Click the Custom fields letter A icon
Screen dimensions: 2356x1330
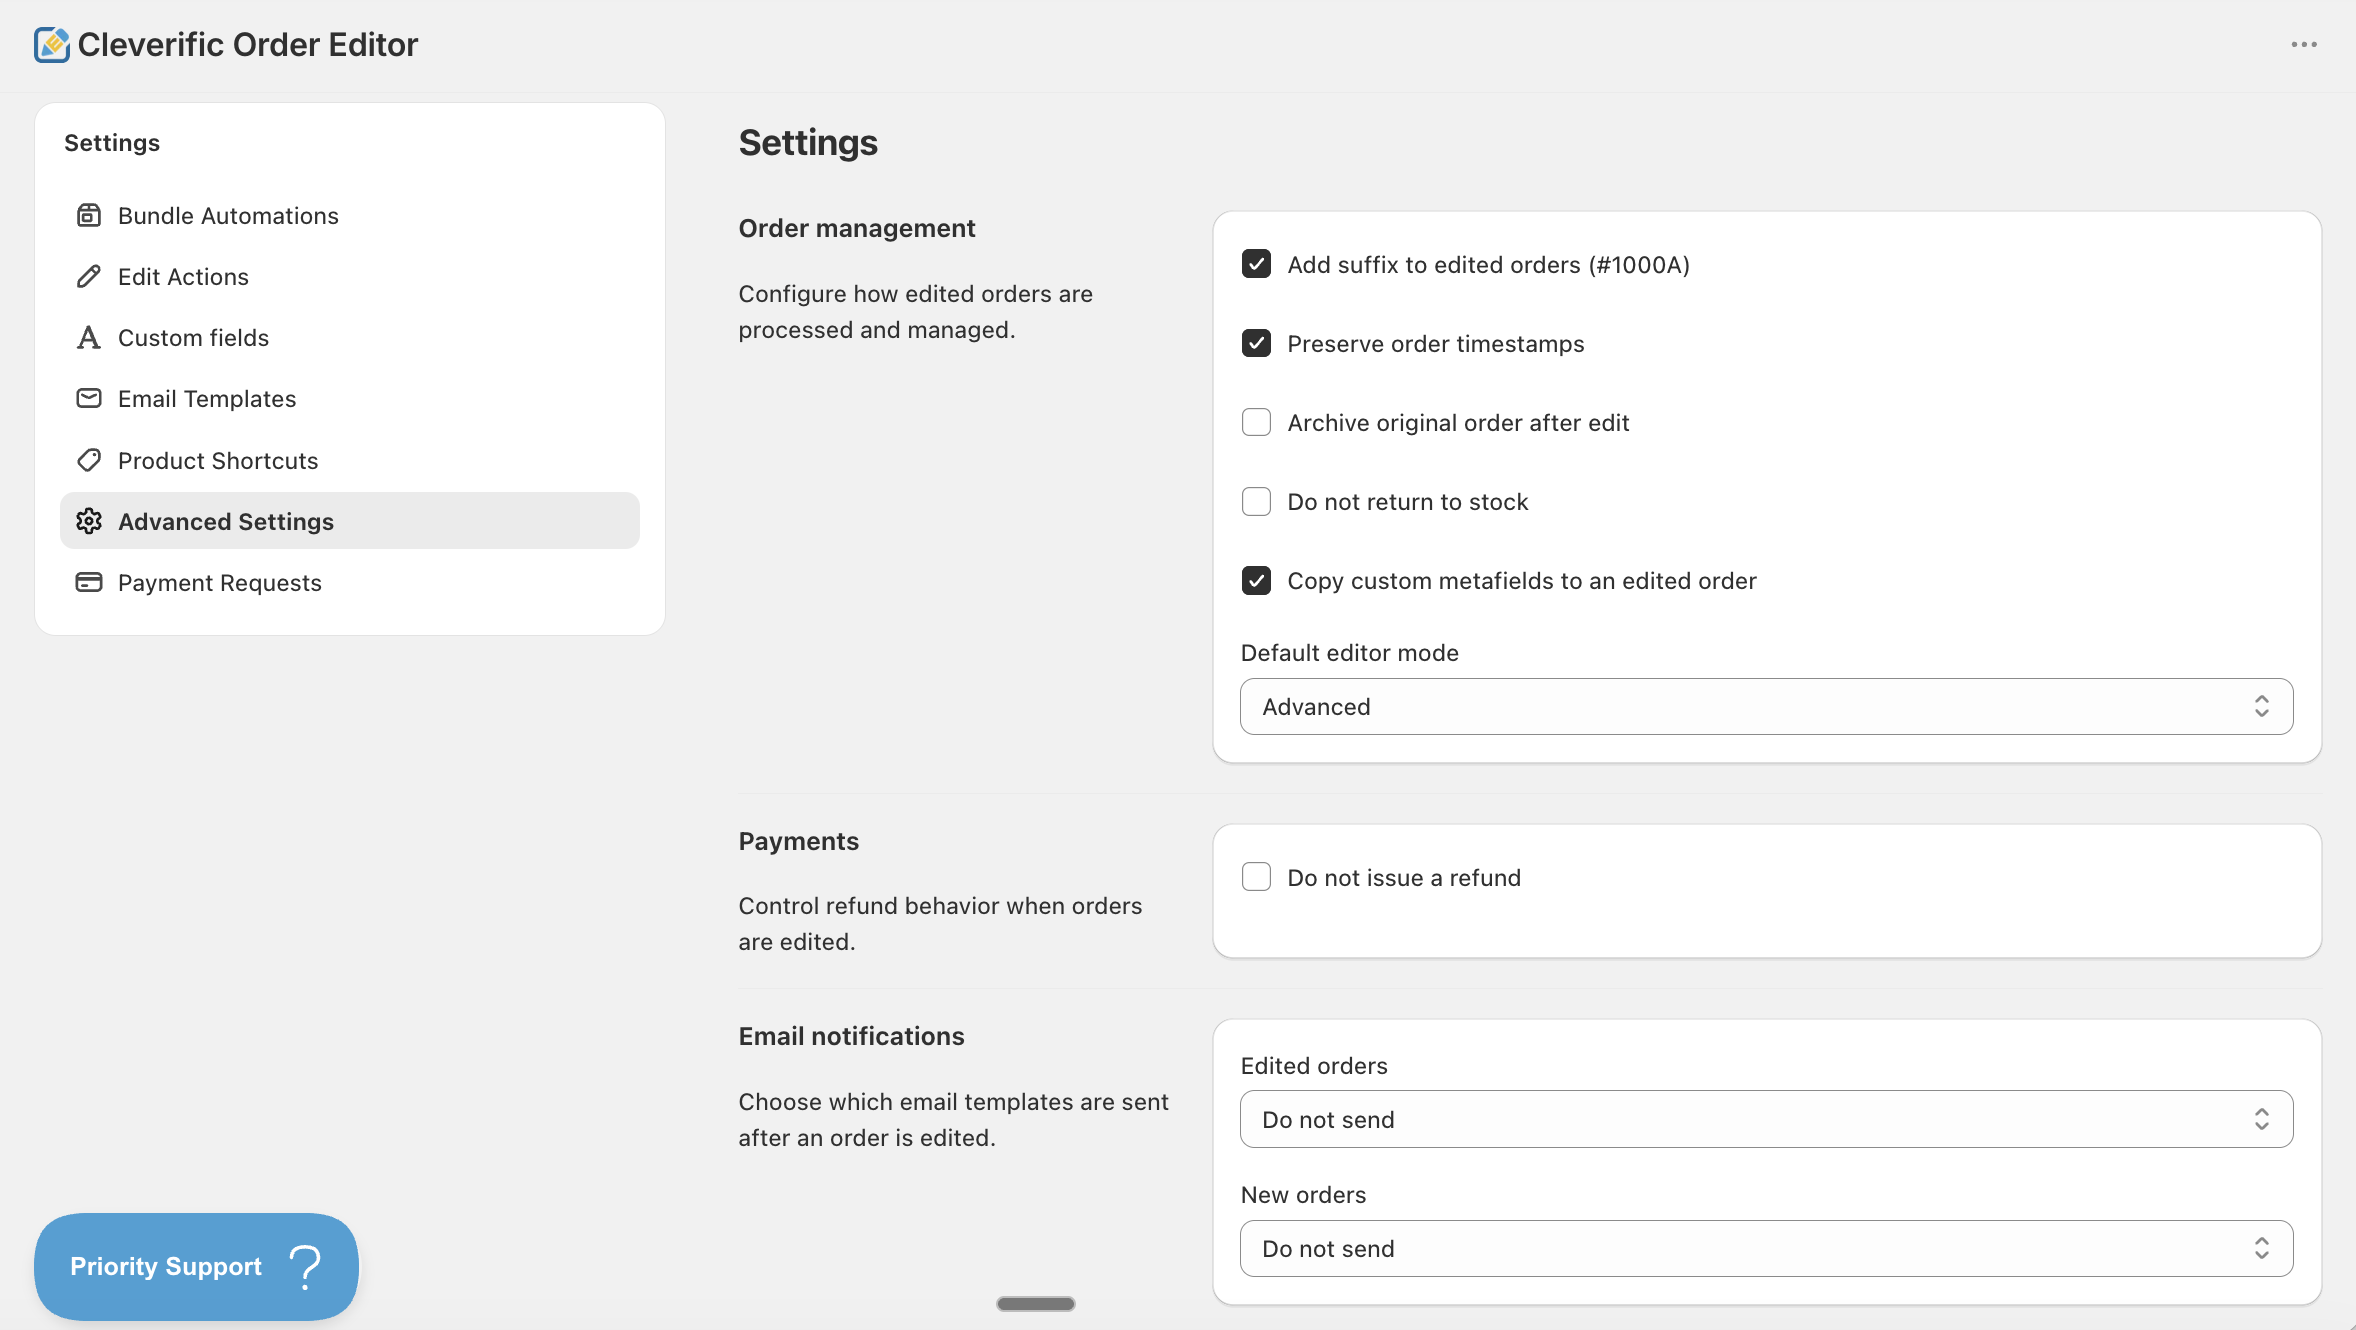pyautogui.click(x=89, y=337)
